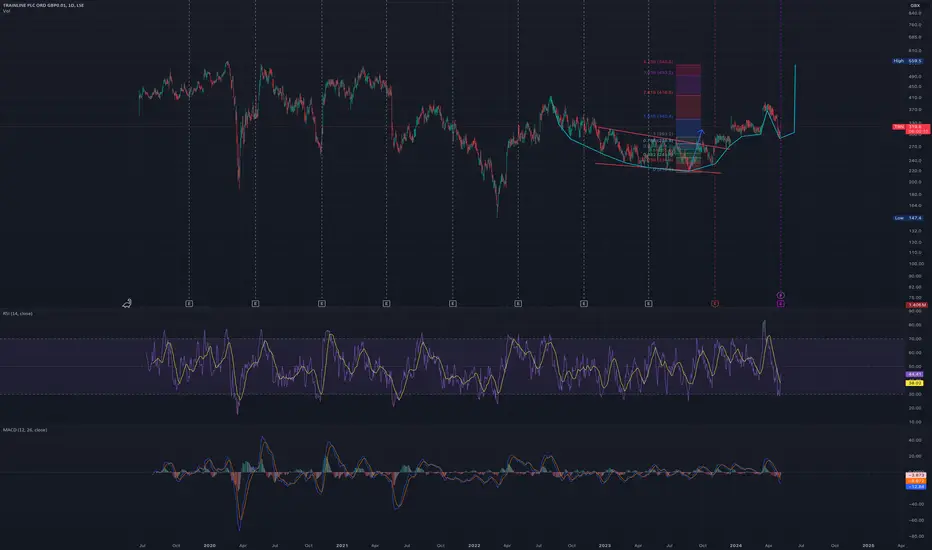Click the purple circle marker above the latest earnings icon
Screen dimensions: 932x550
780,295
